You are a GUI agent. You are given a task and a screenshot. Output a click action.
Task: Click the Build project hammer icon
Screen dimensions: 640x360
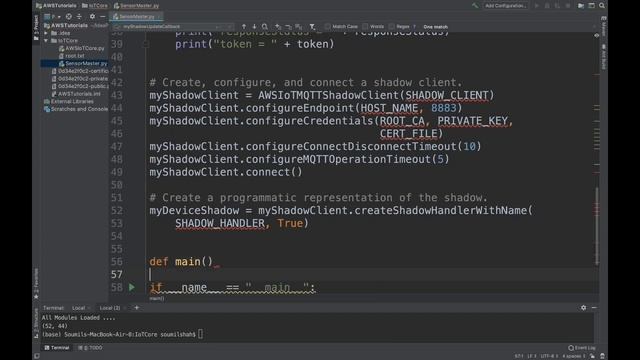[x=475, y=6]
